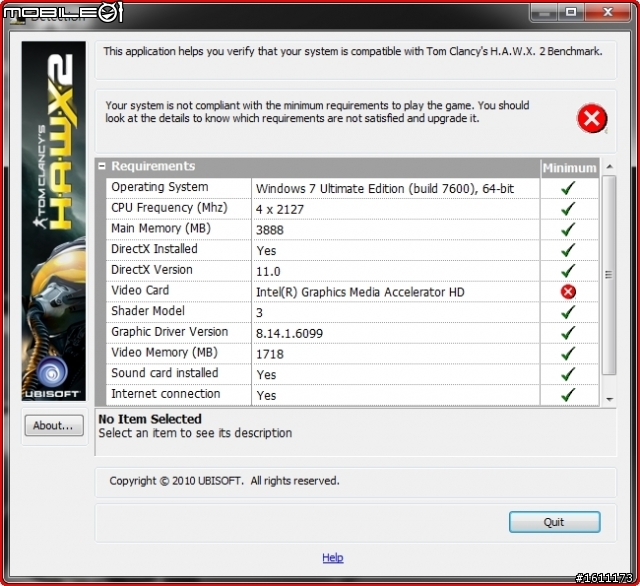Click the H.A.W.X. 2 cover art banner

(x=53, y=221)
